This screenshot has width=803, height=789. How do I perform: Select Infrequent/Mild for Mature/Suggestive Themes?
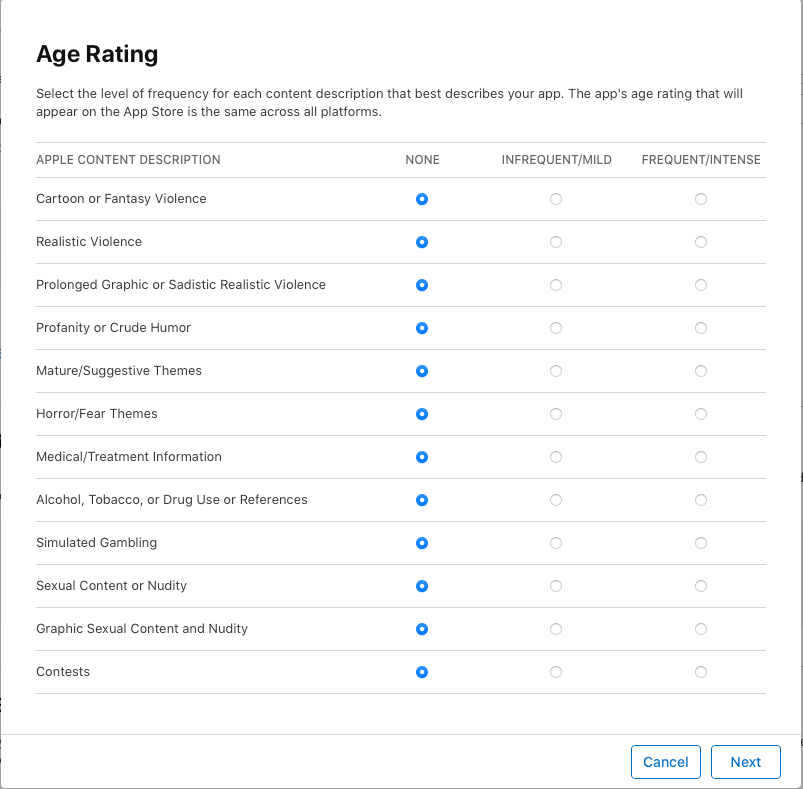pos(556,371)
